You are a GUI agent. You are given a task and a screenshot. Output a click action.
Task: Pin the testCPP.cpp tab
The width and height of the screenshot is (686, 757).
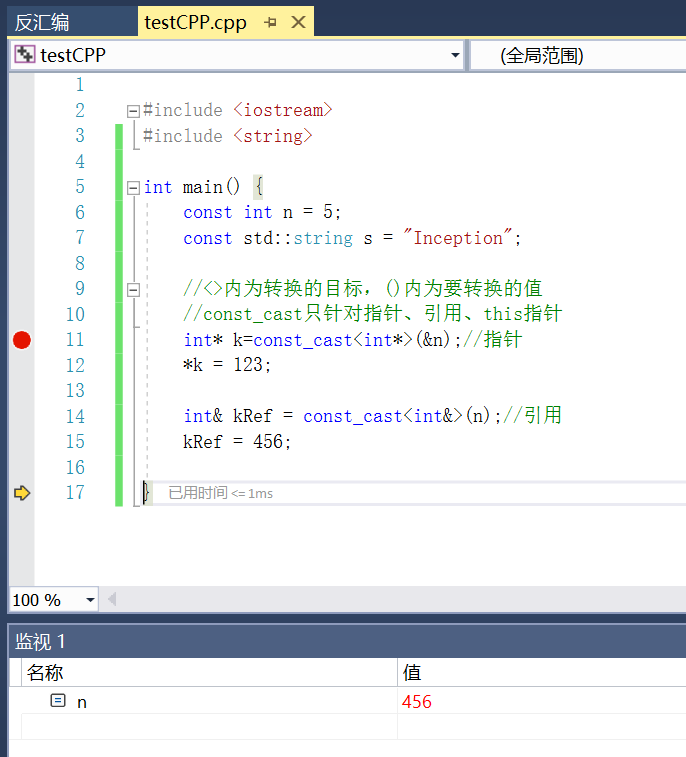coord(270,22)
